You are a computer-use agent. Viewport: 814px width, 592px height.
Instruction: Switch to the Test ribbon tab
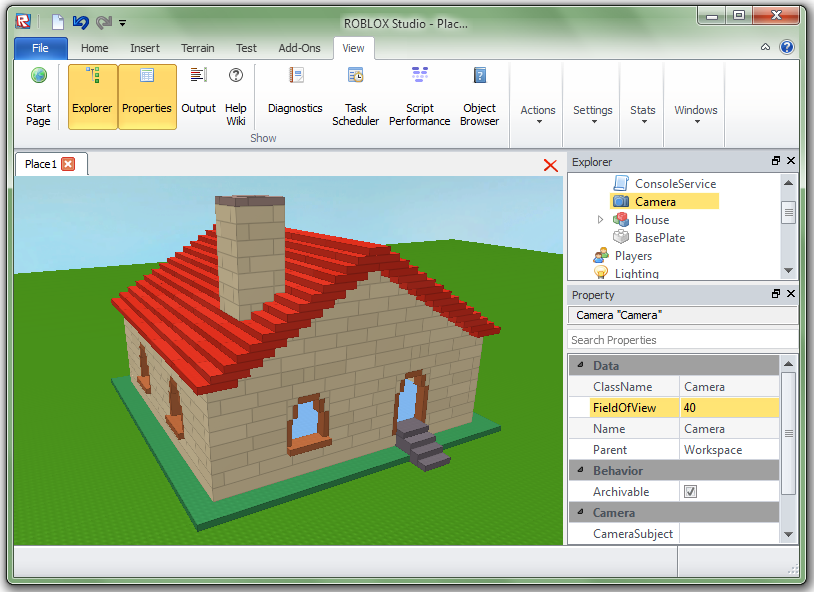[x=246, y=48]
